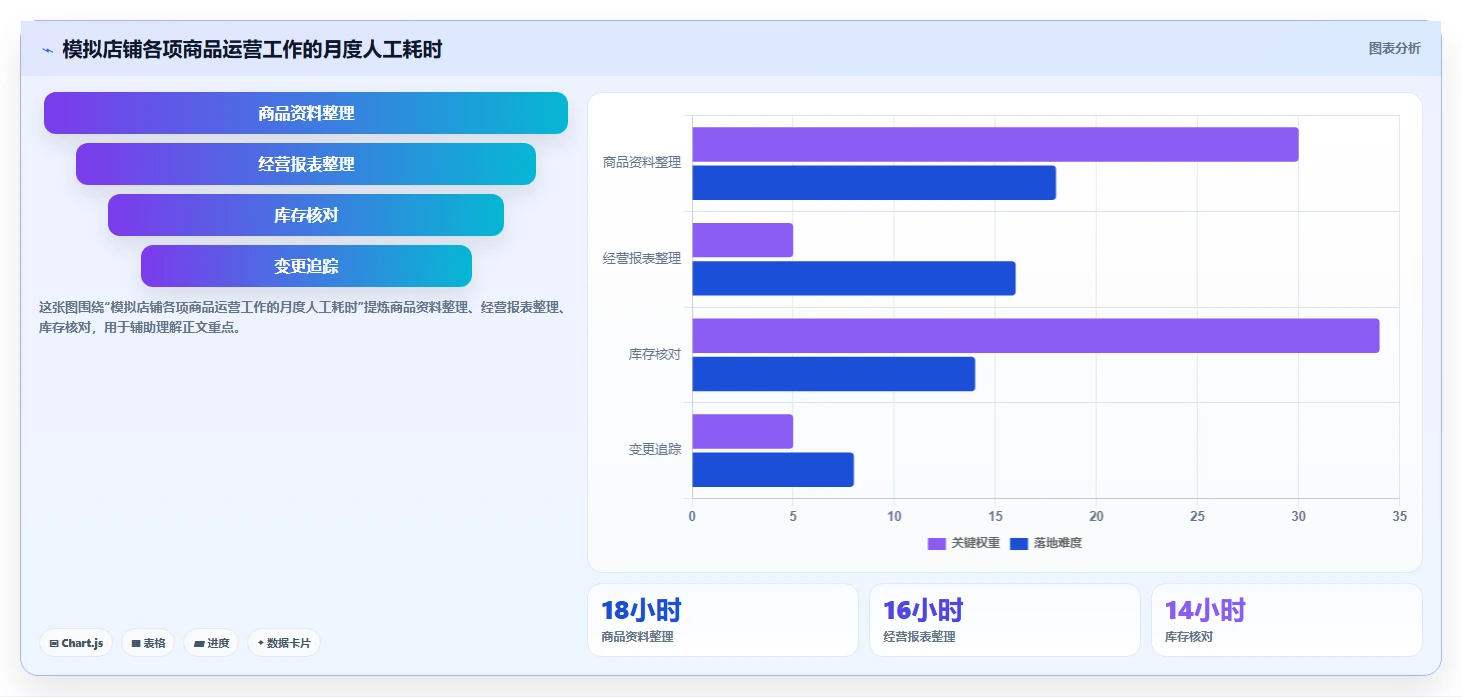Viewport: 1462px width, 697px height.
Task: Click the x-axis tick label 0
Action: pyautogui.click(x=692, y=516)
